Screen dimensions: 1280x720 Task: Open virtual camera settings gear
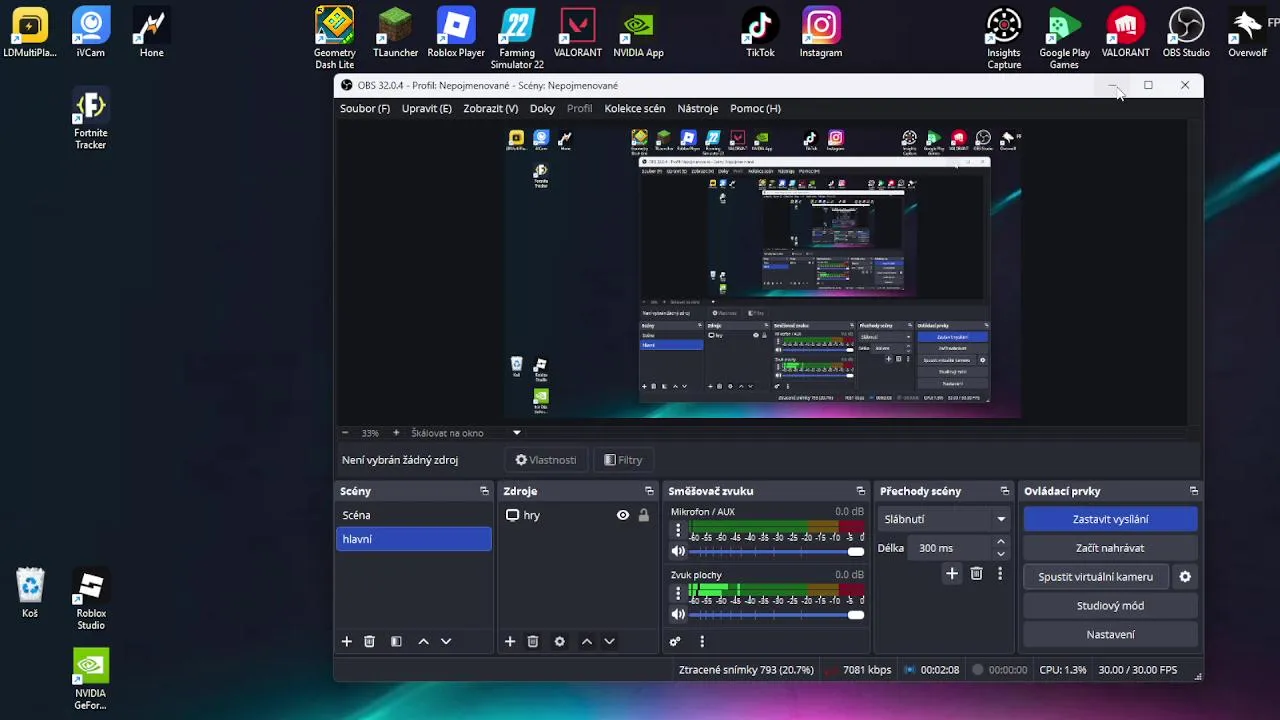click(x=1185, y=577)
